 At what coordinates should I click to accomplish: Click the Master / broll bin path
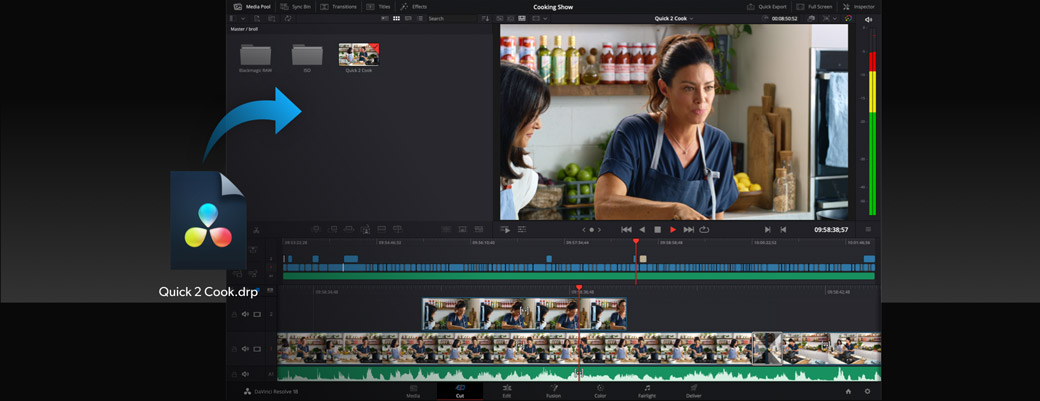point(244,29)
